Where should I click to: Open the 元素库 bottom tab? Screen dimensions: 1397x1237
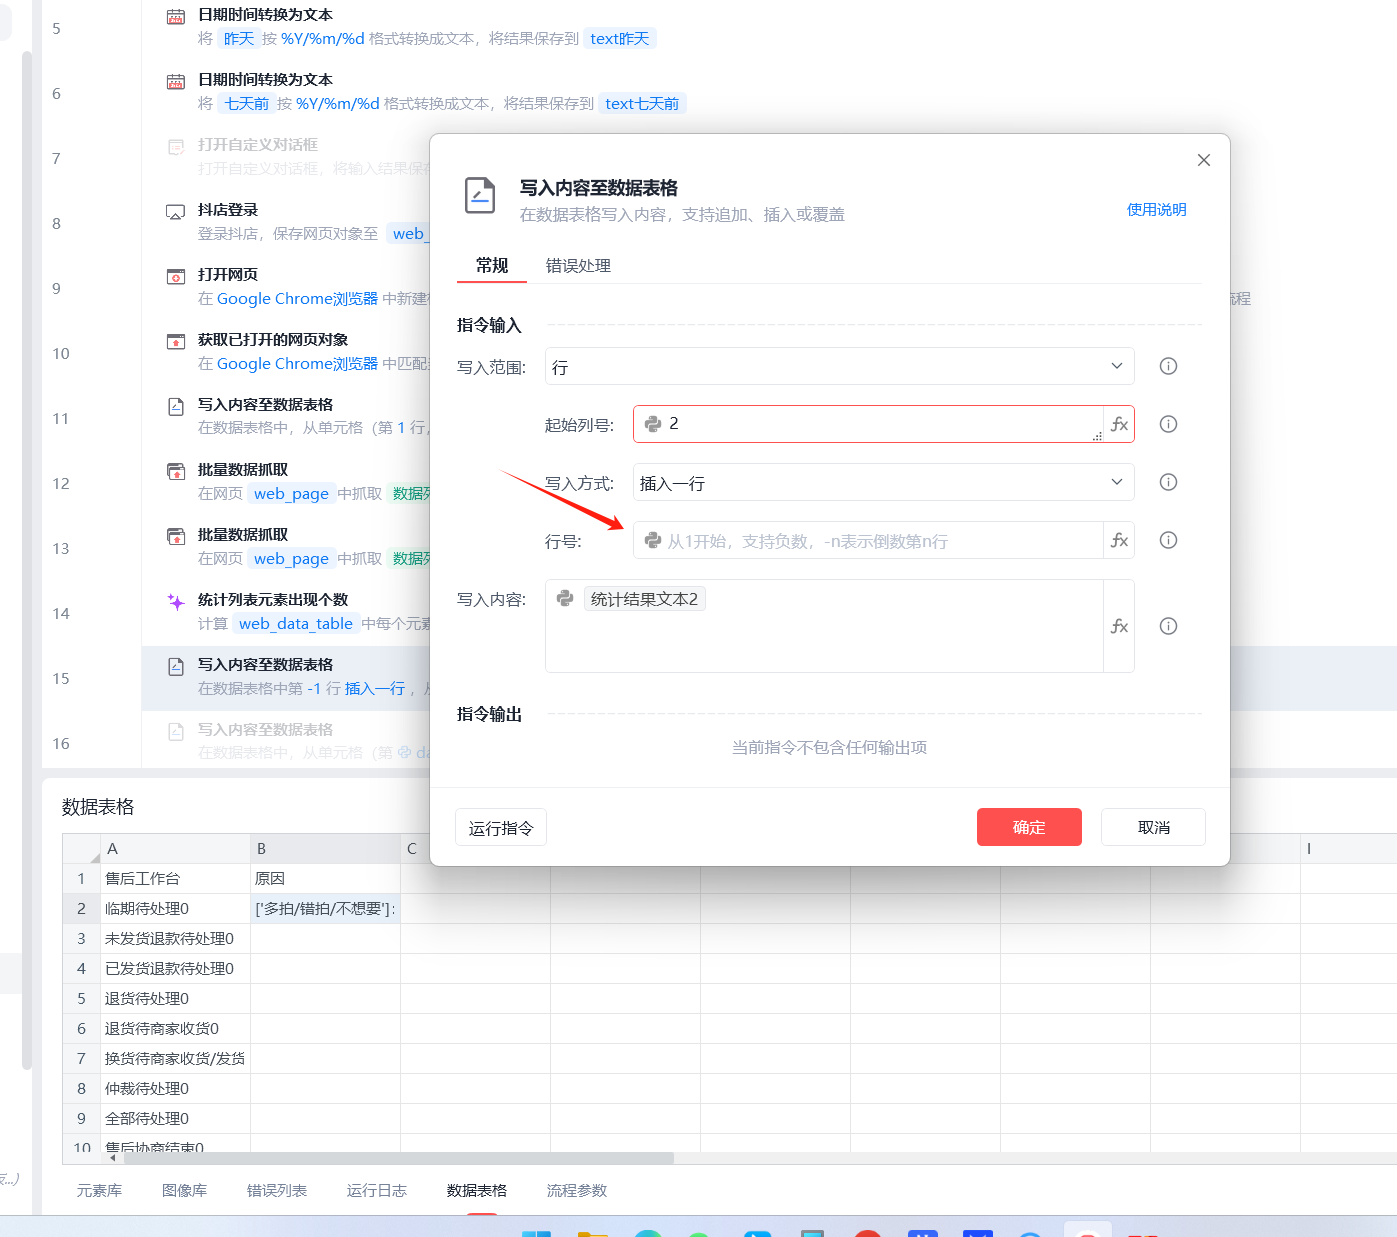coord(99,1190)
